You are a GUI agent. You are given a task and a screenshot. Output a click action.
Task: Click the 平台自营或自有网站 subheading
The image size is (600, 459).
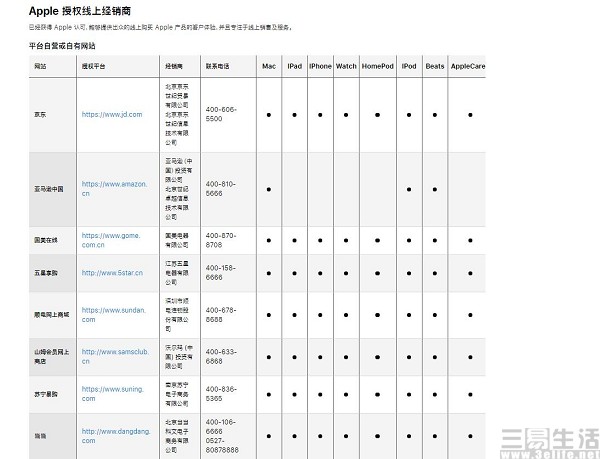point(62,46)
